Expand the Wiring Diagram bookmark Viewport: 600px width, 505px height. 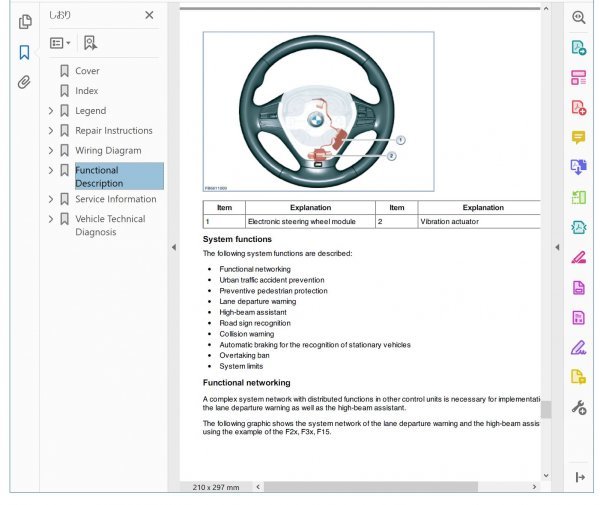51,150
